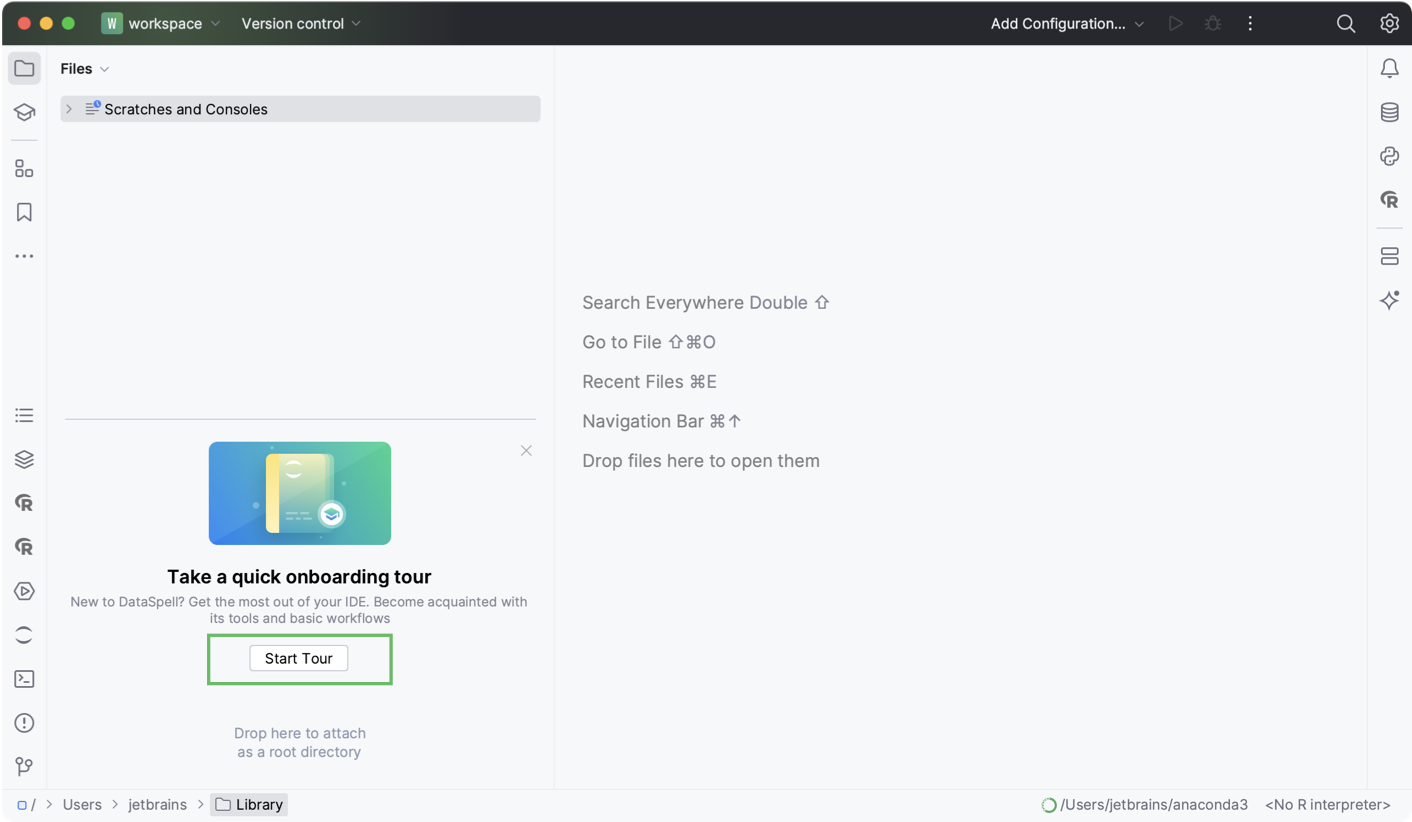Screen dimensions: 1412x822
Task: Open the Files view dropdown
Action: pyautogui.click(x=84, y=69)
